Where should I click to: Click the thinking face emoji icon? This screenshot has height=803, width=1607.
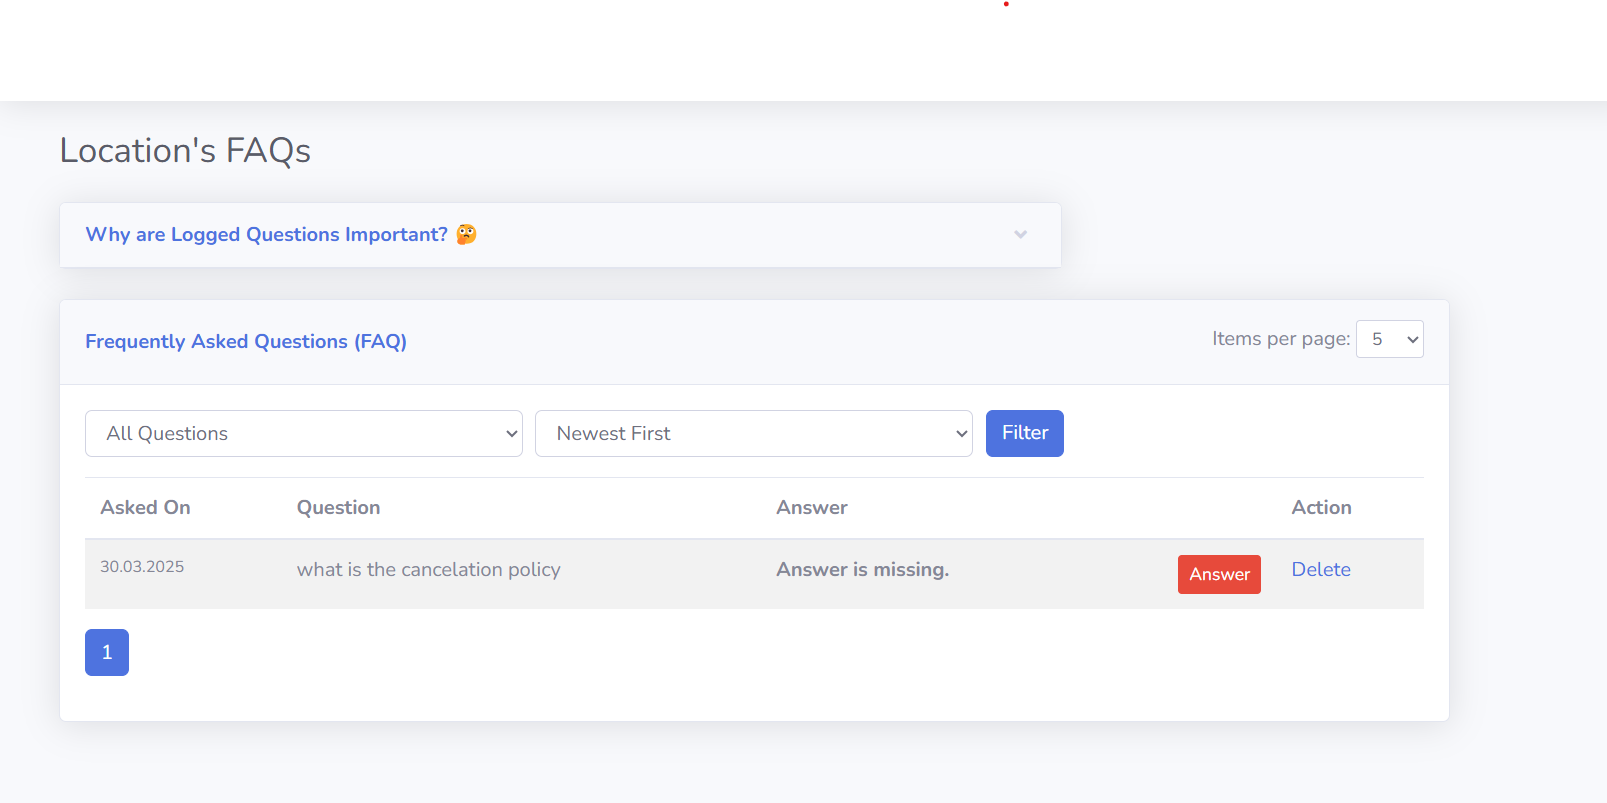click(466, 234)
